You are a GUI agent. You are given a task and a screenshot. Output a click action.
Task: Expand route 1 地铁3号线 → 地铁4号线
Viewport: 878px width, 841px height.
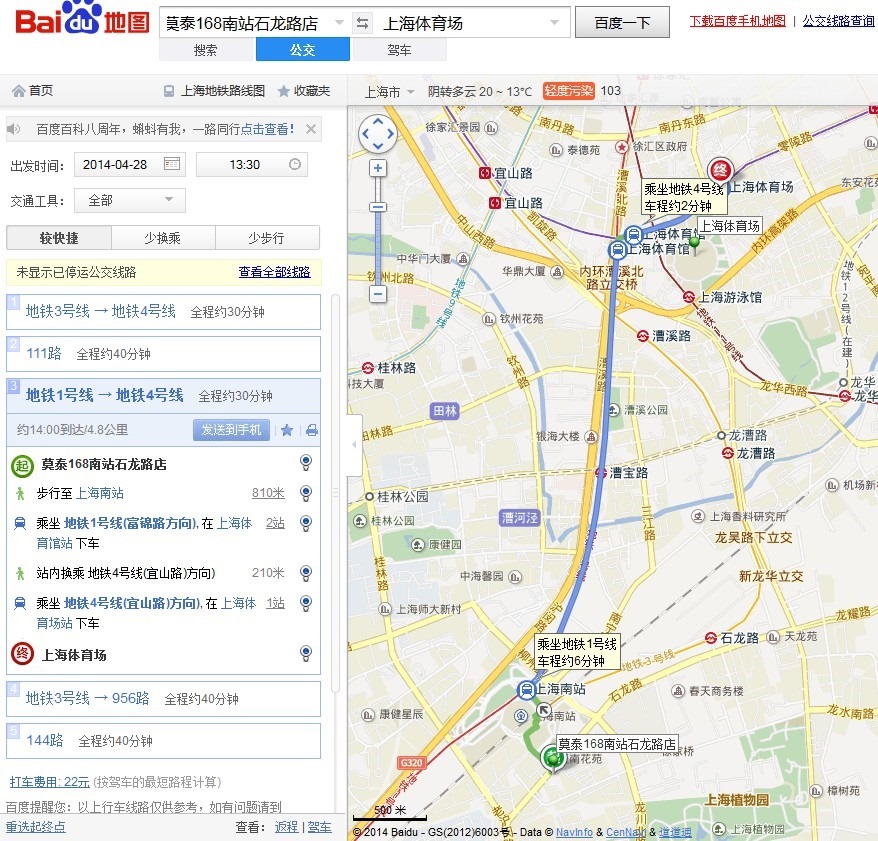pyautogui.click(x=164, y=312)
